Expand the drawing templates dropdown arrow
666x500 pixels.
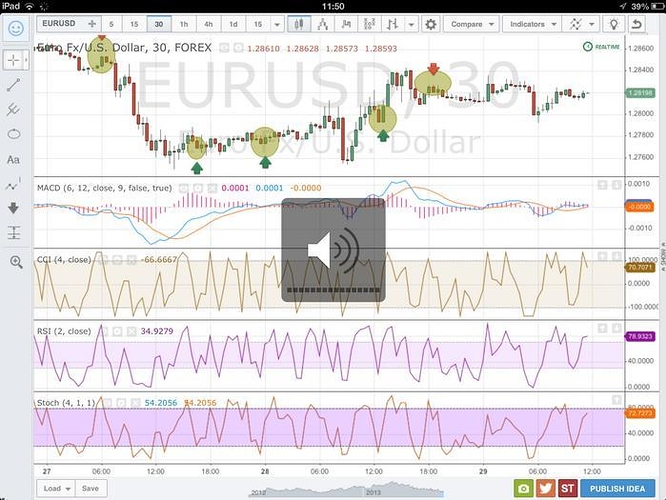coord(592,25)
